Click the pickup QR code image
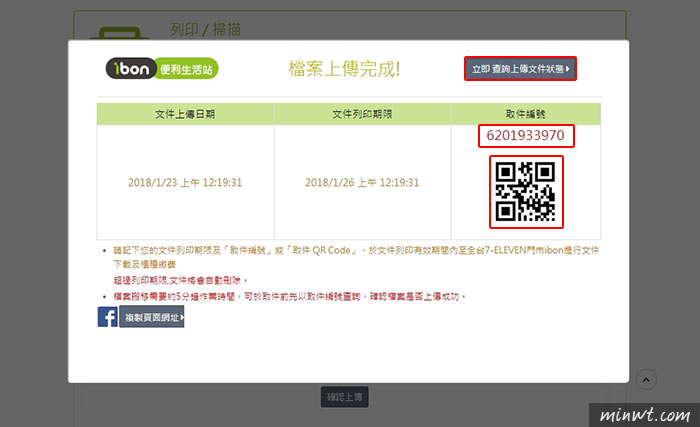700x427 pixels. click(526, 192)
